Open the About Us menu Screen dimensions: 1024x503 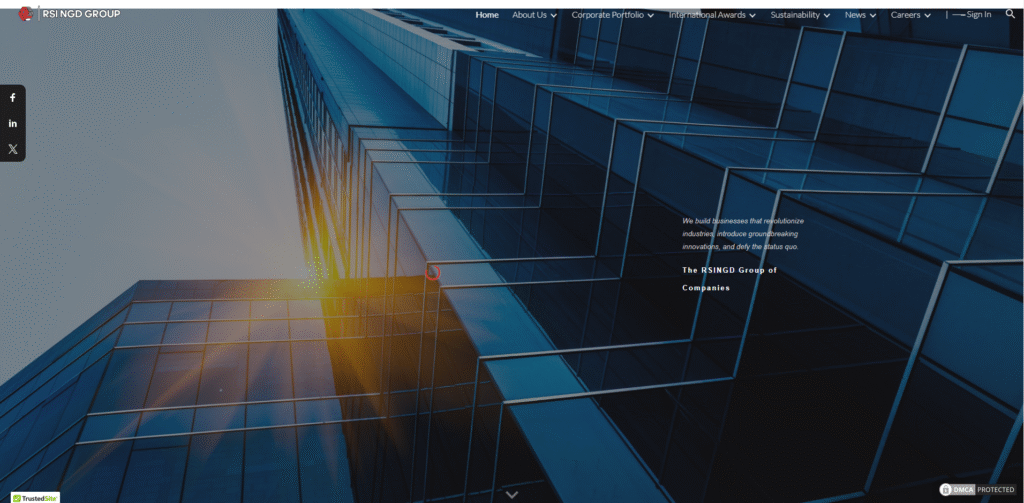(x=530, y=15)
